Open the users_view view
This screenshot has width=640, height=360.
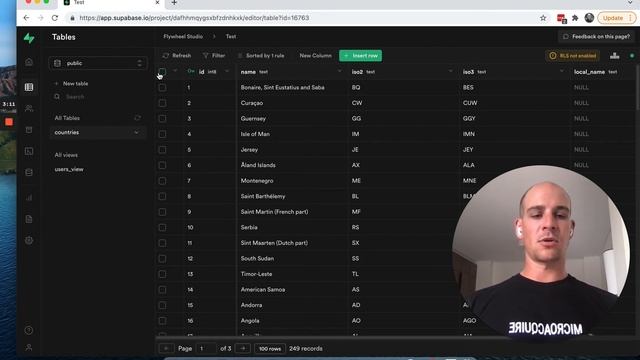[x=69, y=169]
